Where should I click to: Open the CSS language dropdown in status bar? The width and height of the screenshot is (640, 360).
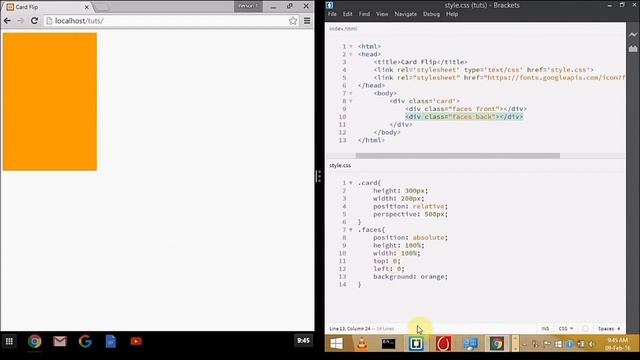tap(566, 329)
